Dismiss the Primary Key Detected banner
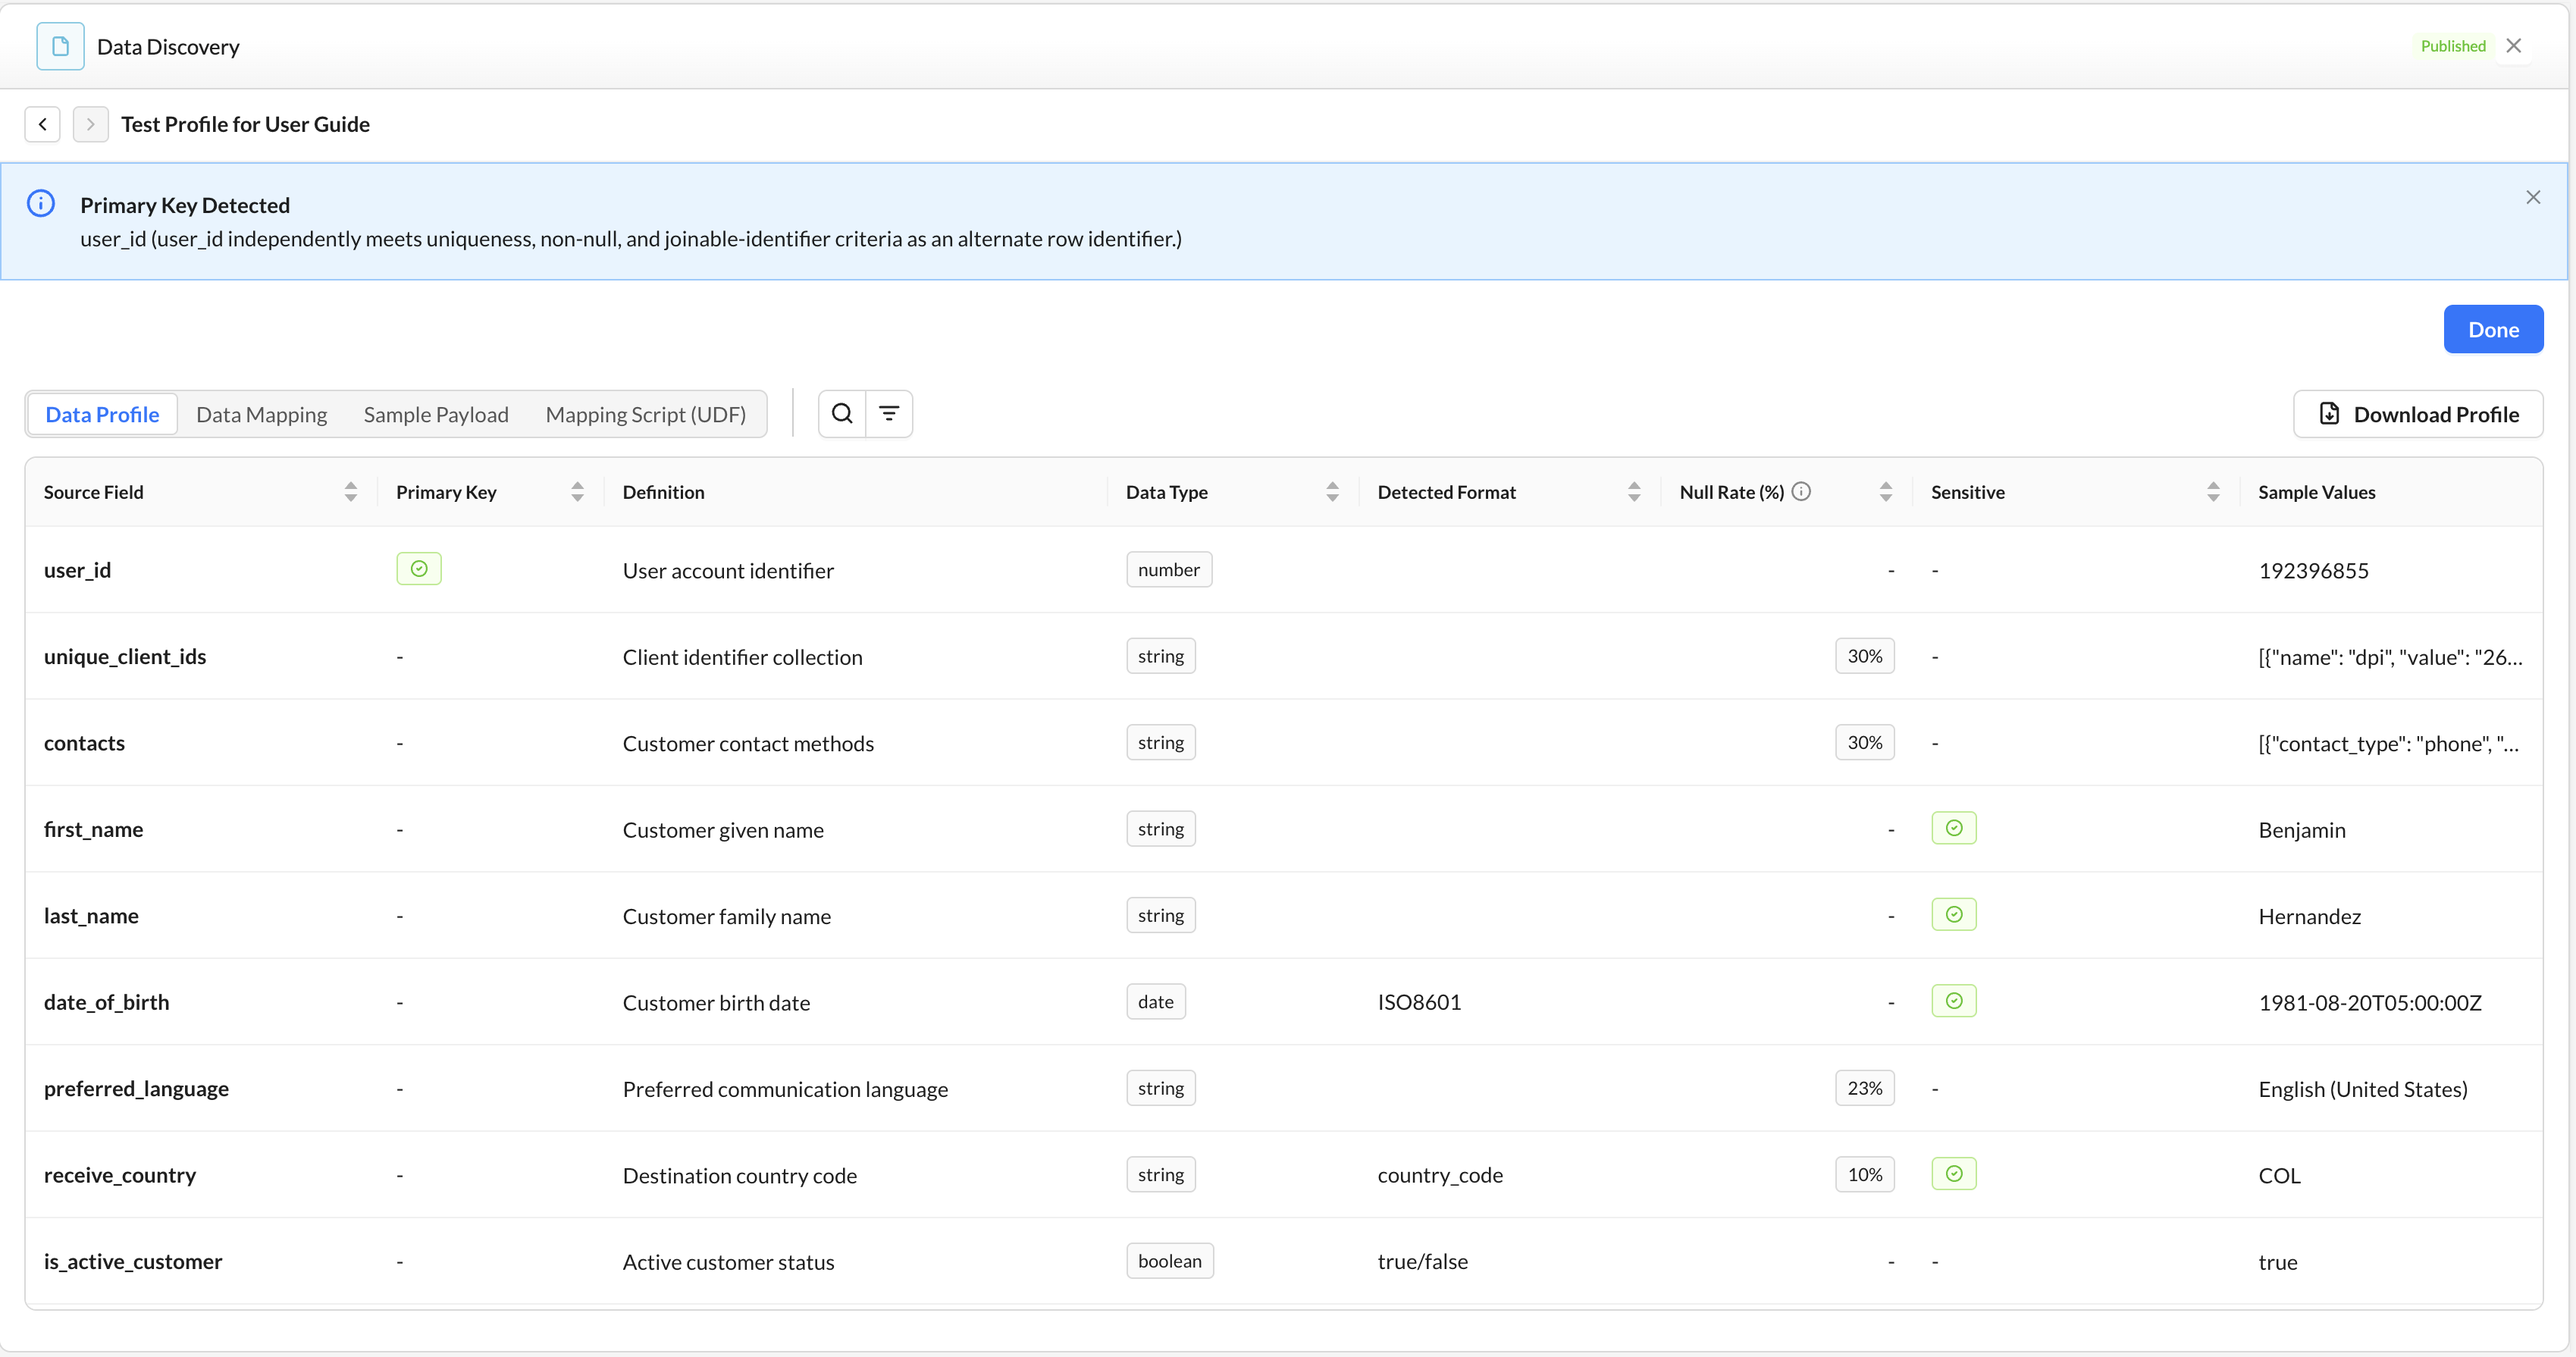The height and width of the screenshot is (1357, 2576). pos(2533,197)
